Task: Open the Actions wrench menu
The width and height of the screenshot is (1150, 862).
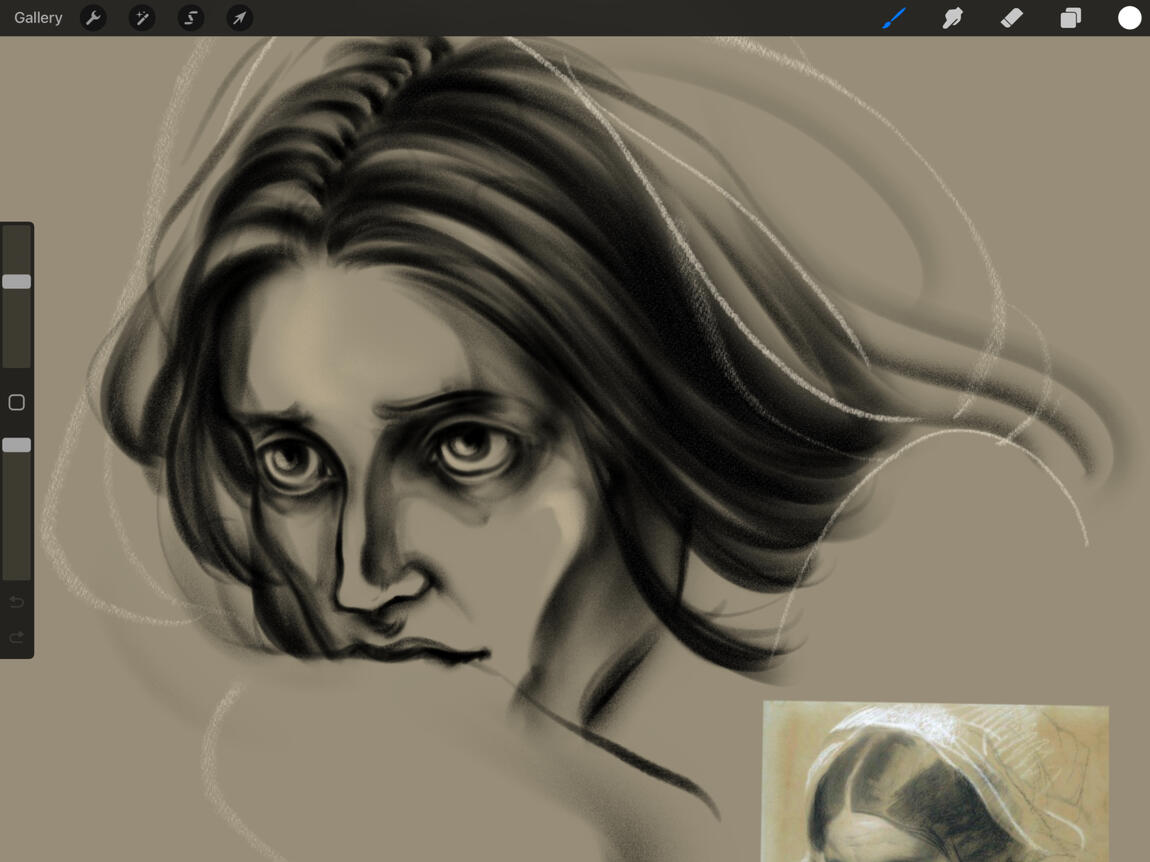Action: click(x=93, y=18)
